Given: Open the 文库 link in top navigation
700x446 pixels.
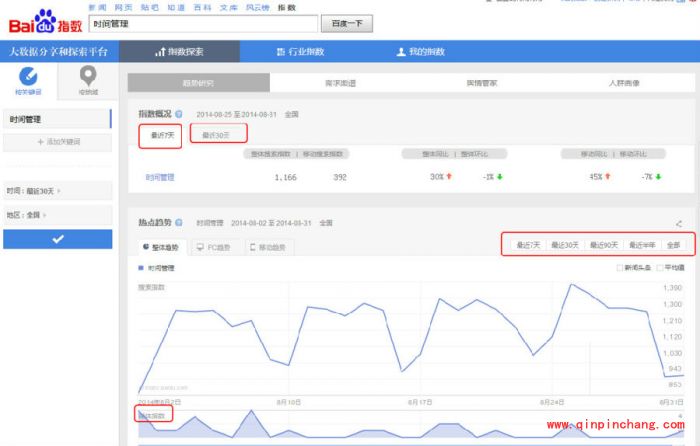Looking at the screenshot, I should 229,7.
